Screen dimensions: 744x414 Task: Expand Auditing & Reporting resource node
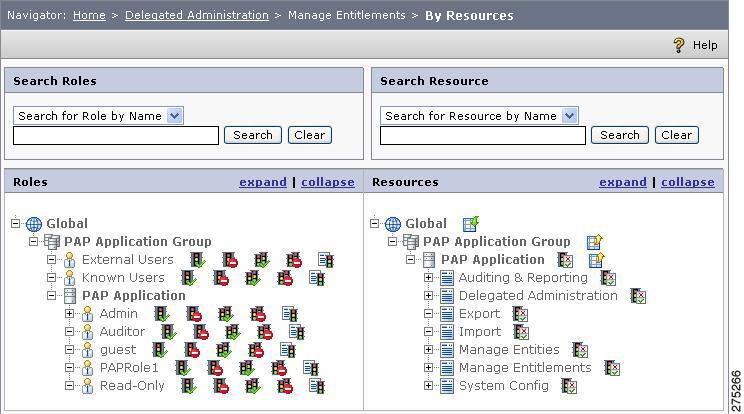click(x=429, y=277)
